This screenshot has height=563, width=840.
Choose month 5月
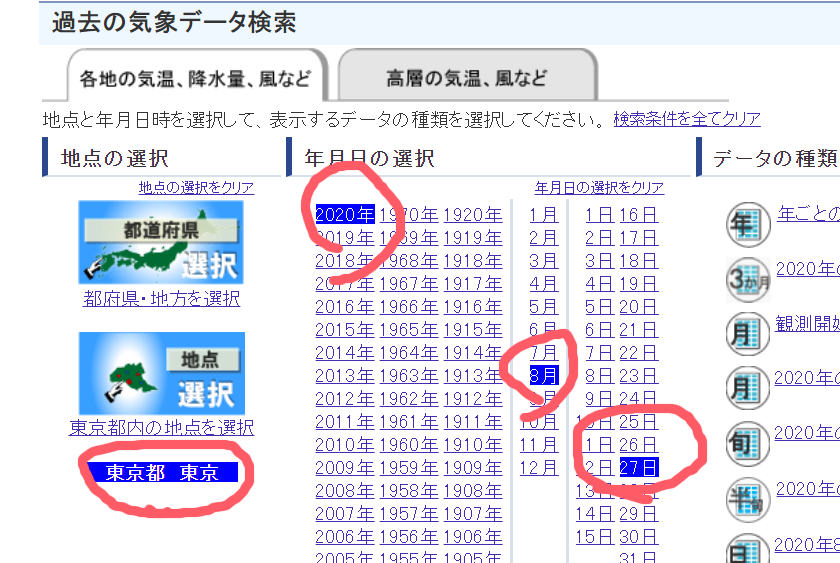tap(544, 307)
